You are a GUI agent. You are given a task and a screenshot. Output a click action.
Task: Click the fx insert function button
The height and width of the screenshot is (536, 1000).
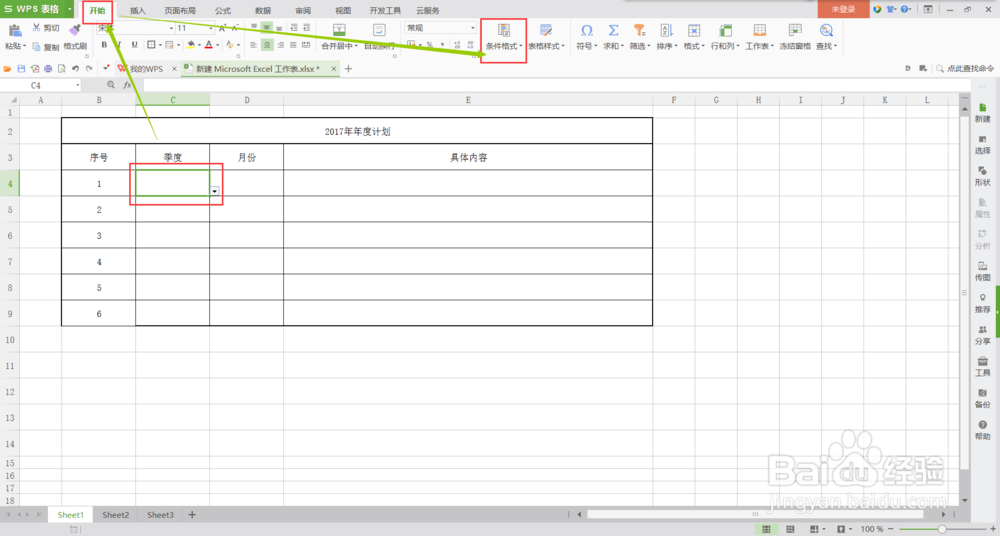point(127,85)
